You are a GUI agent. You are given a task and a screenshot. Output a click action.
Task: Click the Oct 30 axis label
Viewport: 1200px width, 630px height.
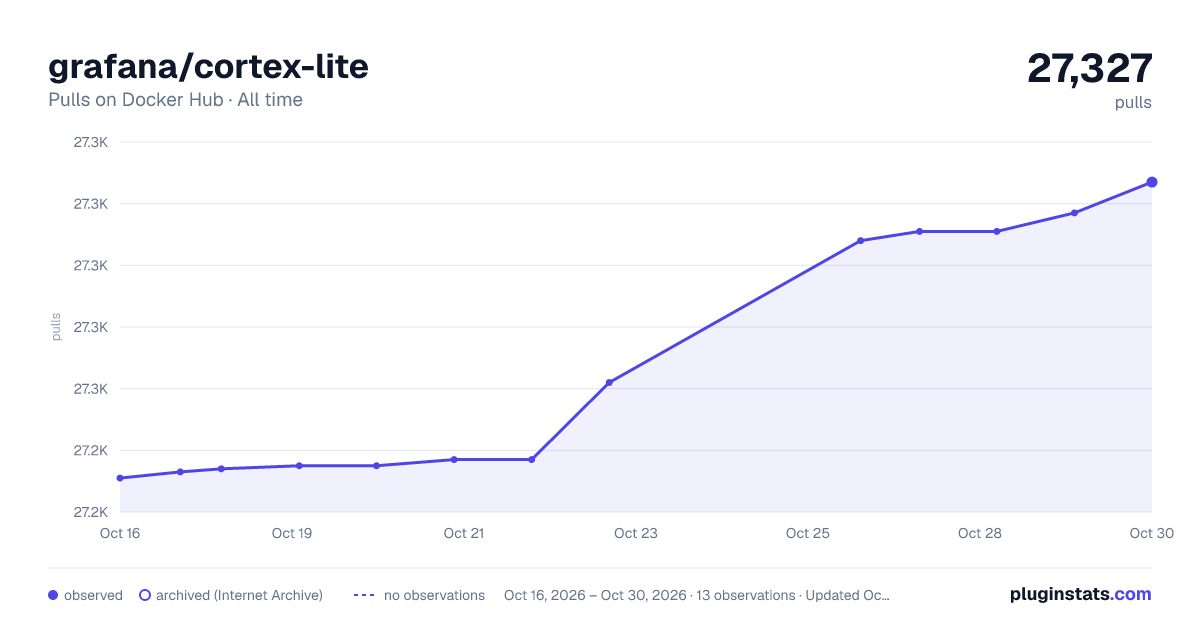(1152, 533)
